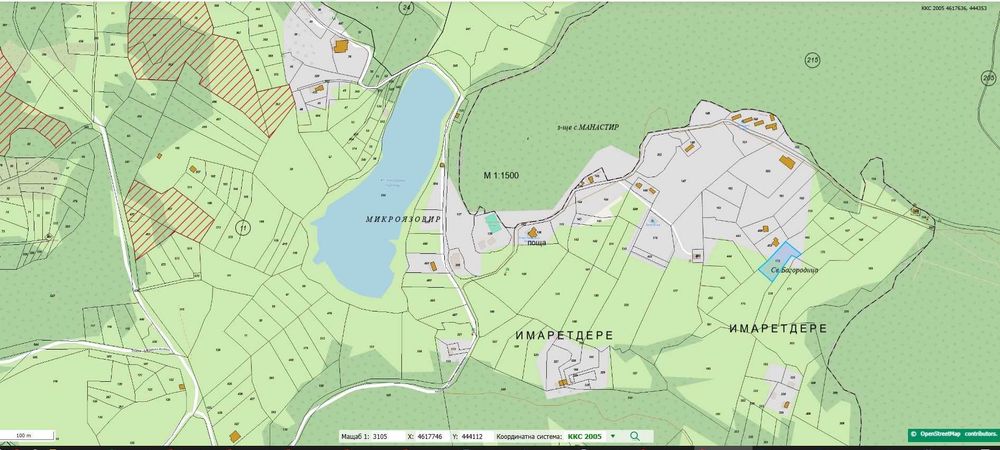1000x450 pixels.
Task: Click the orange building north of the lake
Action: (341, 46)
